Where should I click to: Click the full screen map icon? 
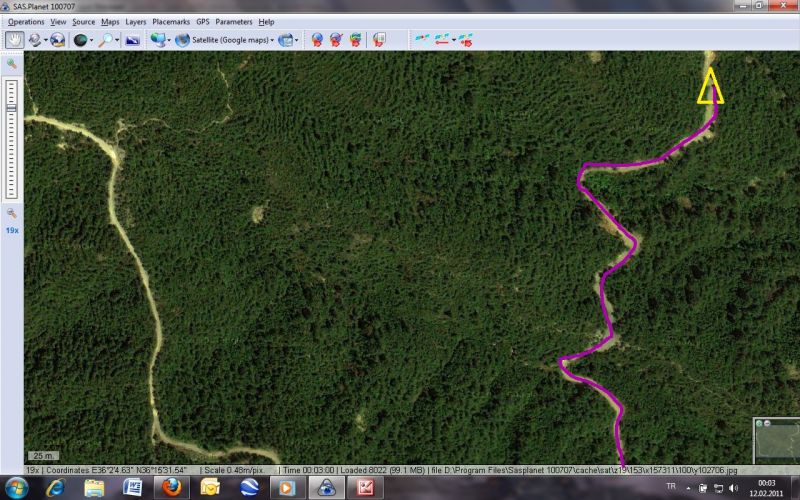[132, 40]
